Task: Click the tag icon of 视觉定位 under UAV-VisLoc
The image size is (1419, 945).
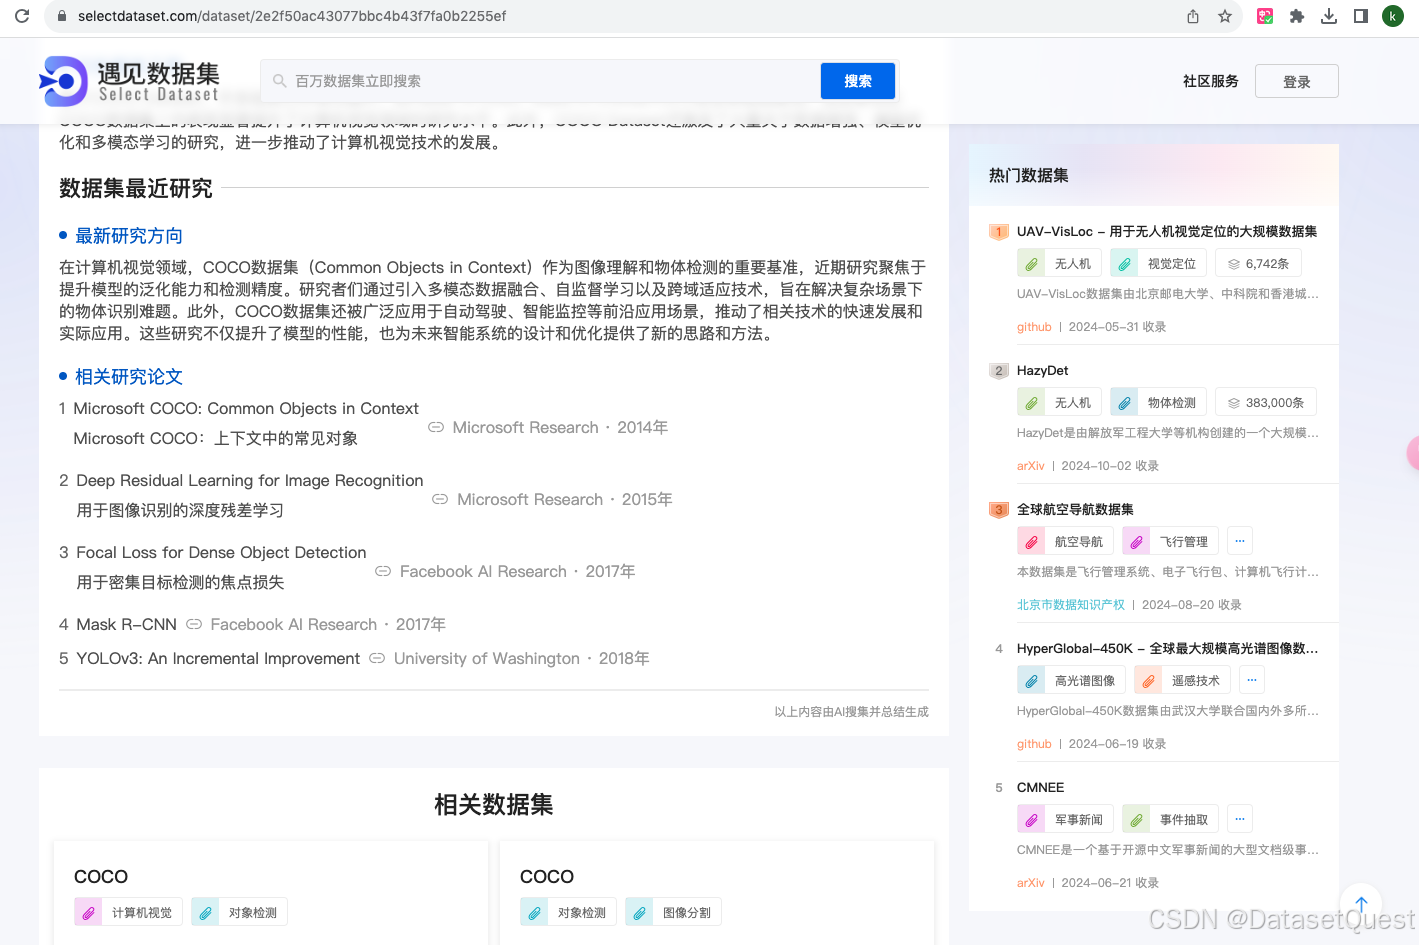Action: pos(1124,264)
